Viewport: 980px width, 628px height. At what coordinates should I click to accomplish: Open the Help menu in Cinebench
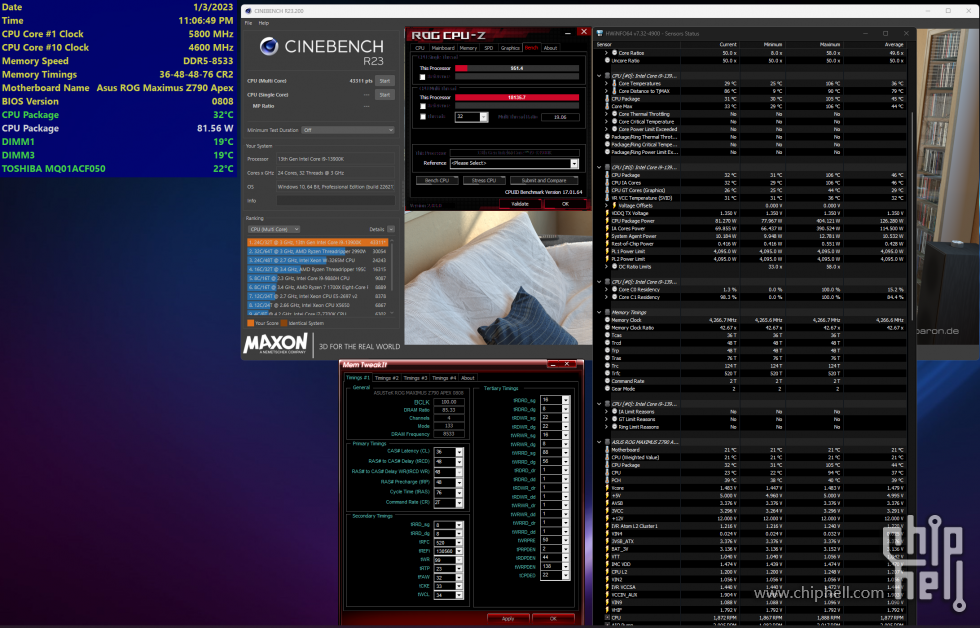coord(264,23)
